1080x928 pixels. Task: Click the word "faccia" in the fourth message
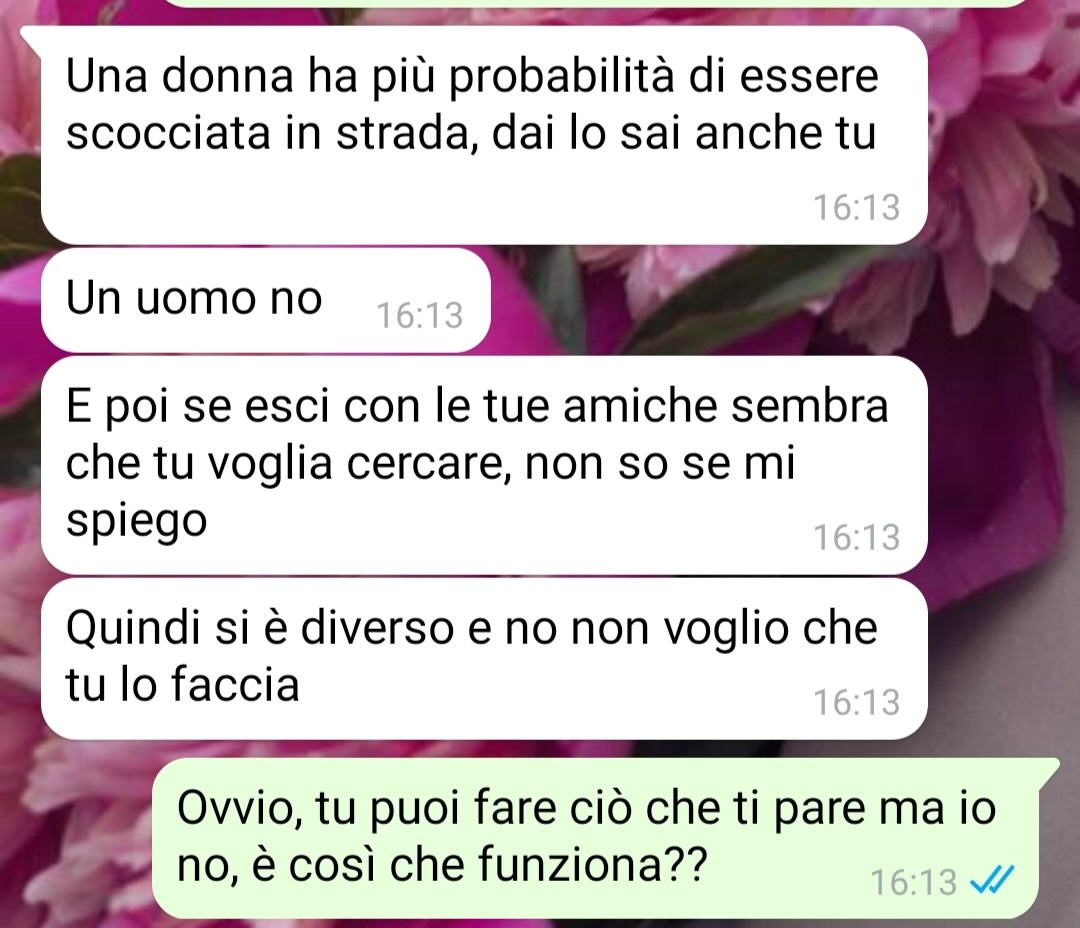click(235, 683)
